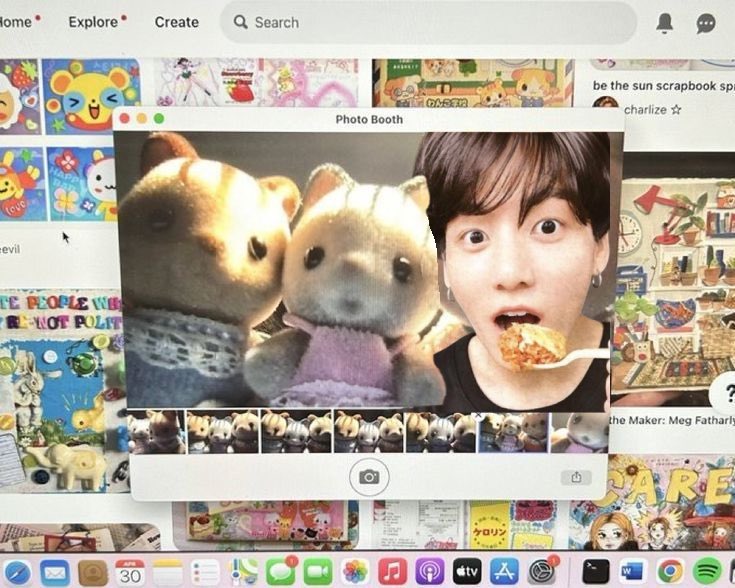
Task: Open the desk and shelves collage pin
Action: (x=676, y=284)
